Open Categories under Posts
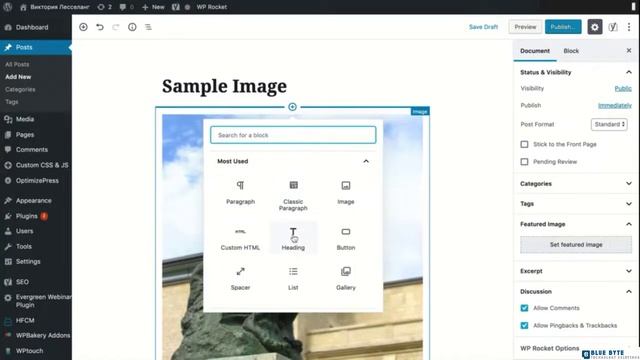The width and height of the screenshot is (640, 360). (x=20, y=89)
